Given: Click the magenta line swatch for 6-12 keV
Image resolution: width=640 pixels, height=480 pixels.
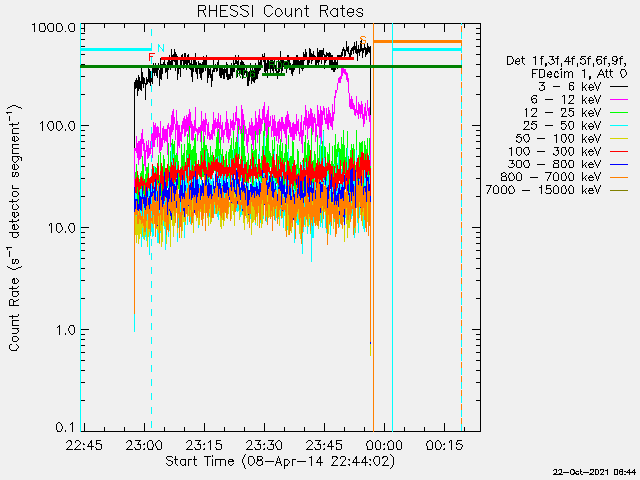Looking at the screenshot, I should coord(619,100).
